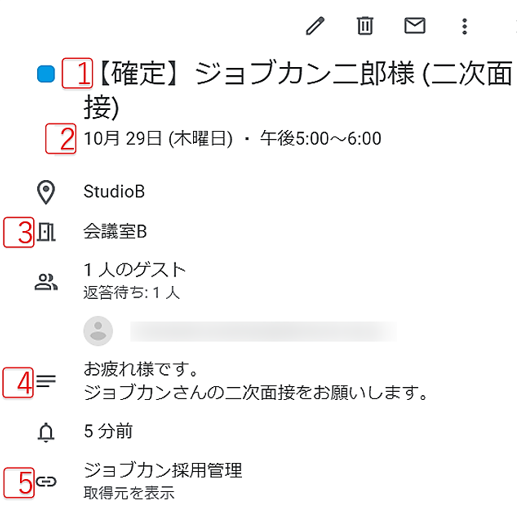Click the pencil edit event icon

pos(315,26)
